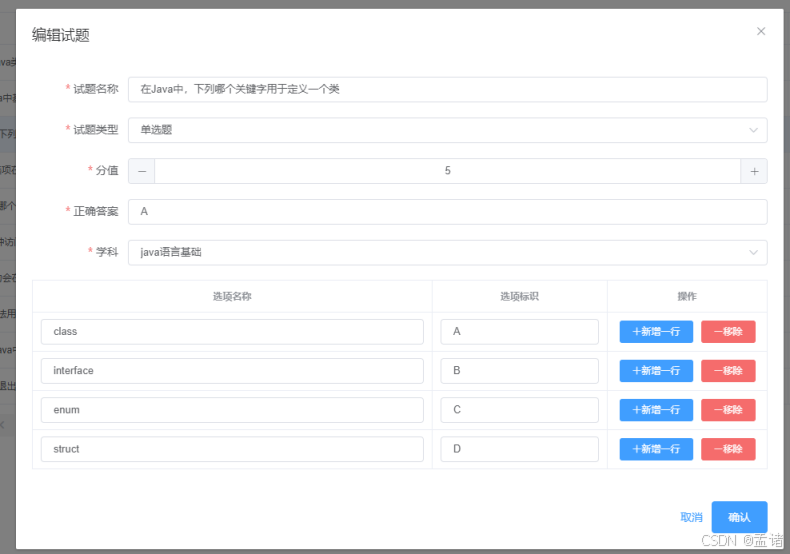Edit the option identifier field A
The image size is (790, 554).
(519, 332)
